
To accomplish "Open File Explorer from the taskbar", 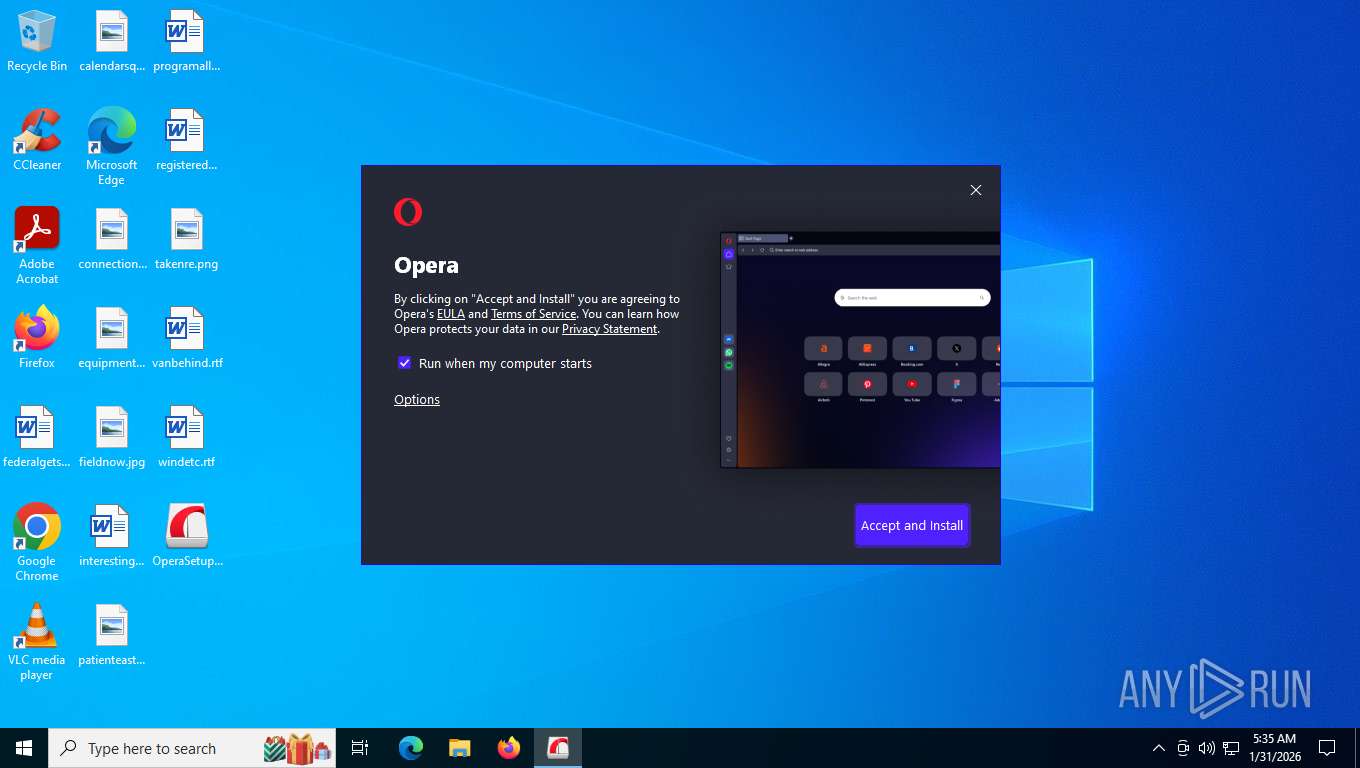I will tap(460, 748).
